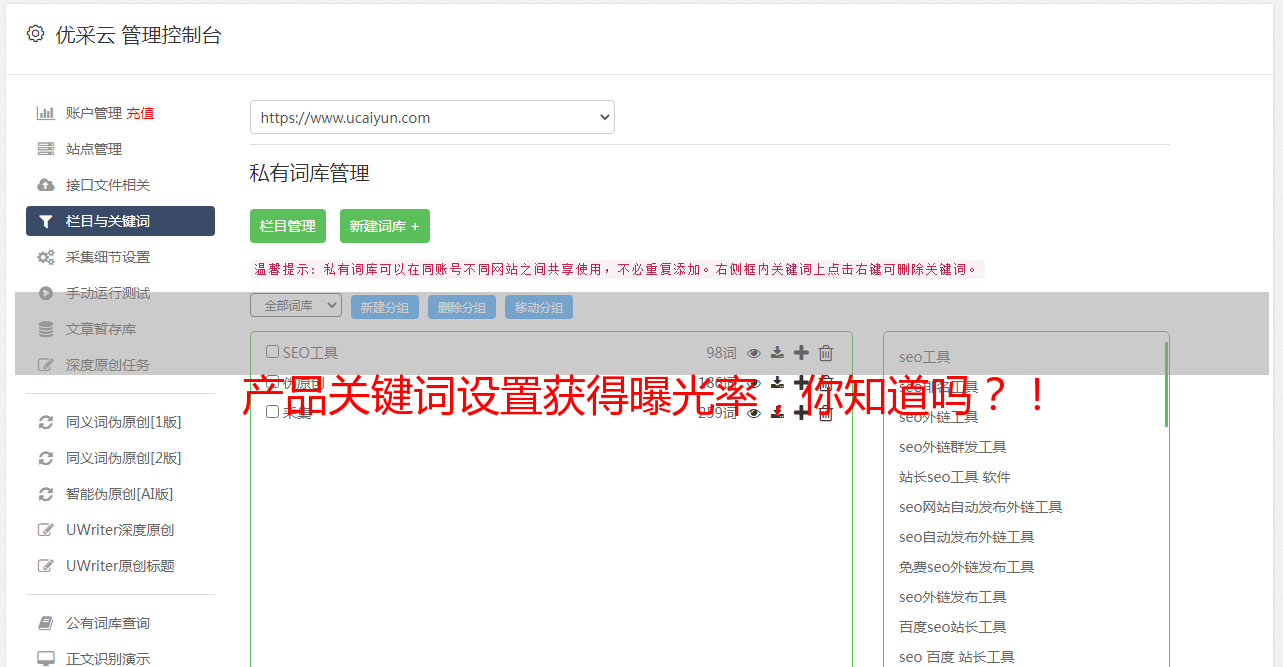Download keywords of the SEO工具 library

(777, 353)
